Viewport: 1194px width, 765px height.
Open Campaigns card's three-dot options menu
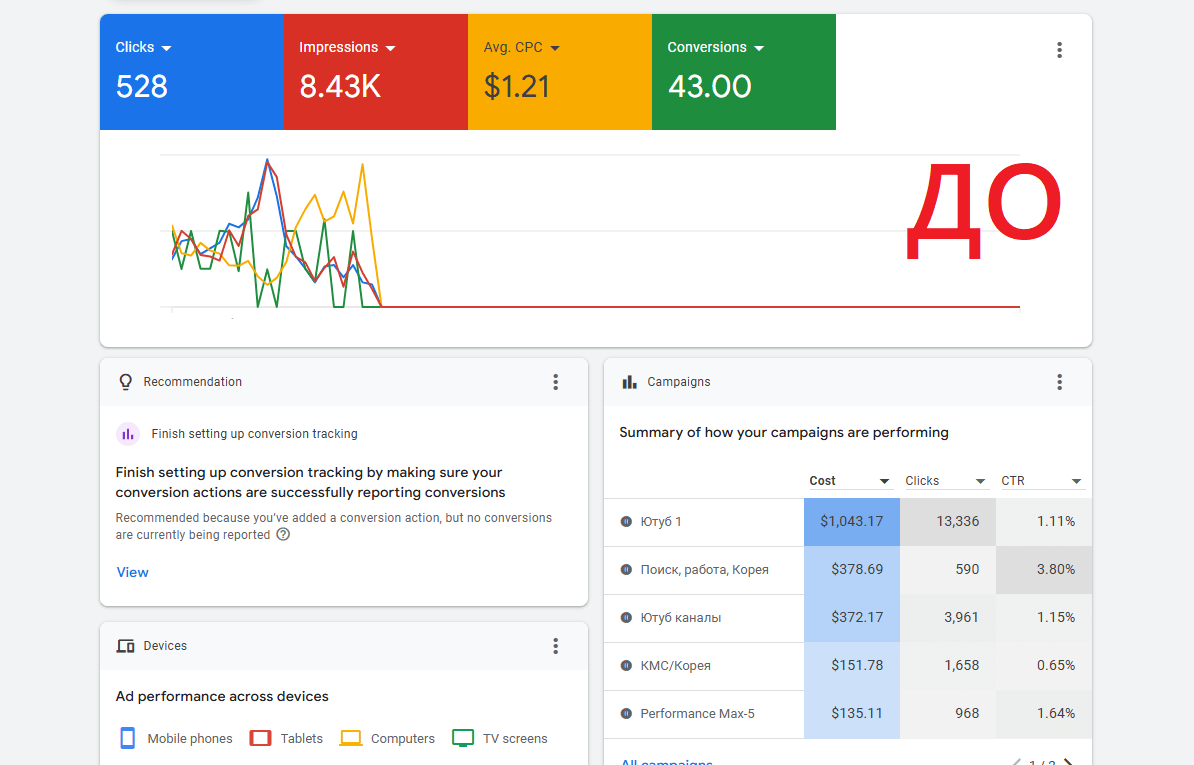tap(1059, 382)
